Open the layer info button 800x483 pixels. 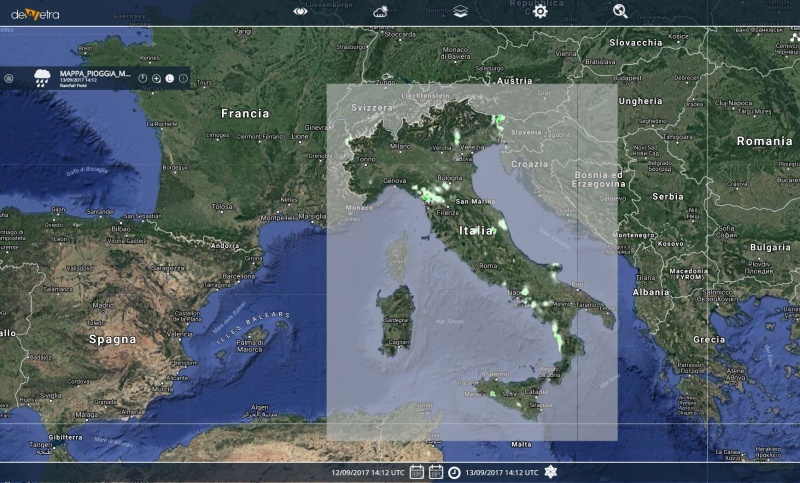(x=183, y=78)
